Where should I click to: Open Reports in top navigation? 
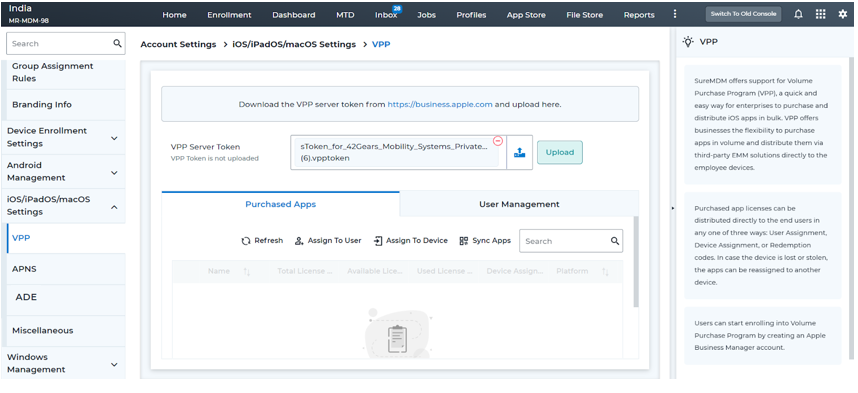coord(639,15)
